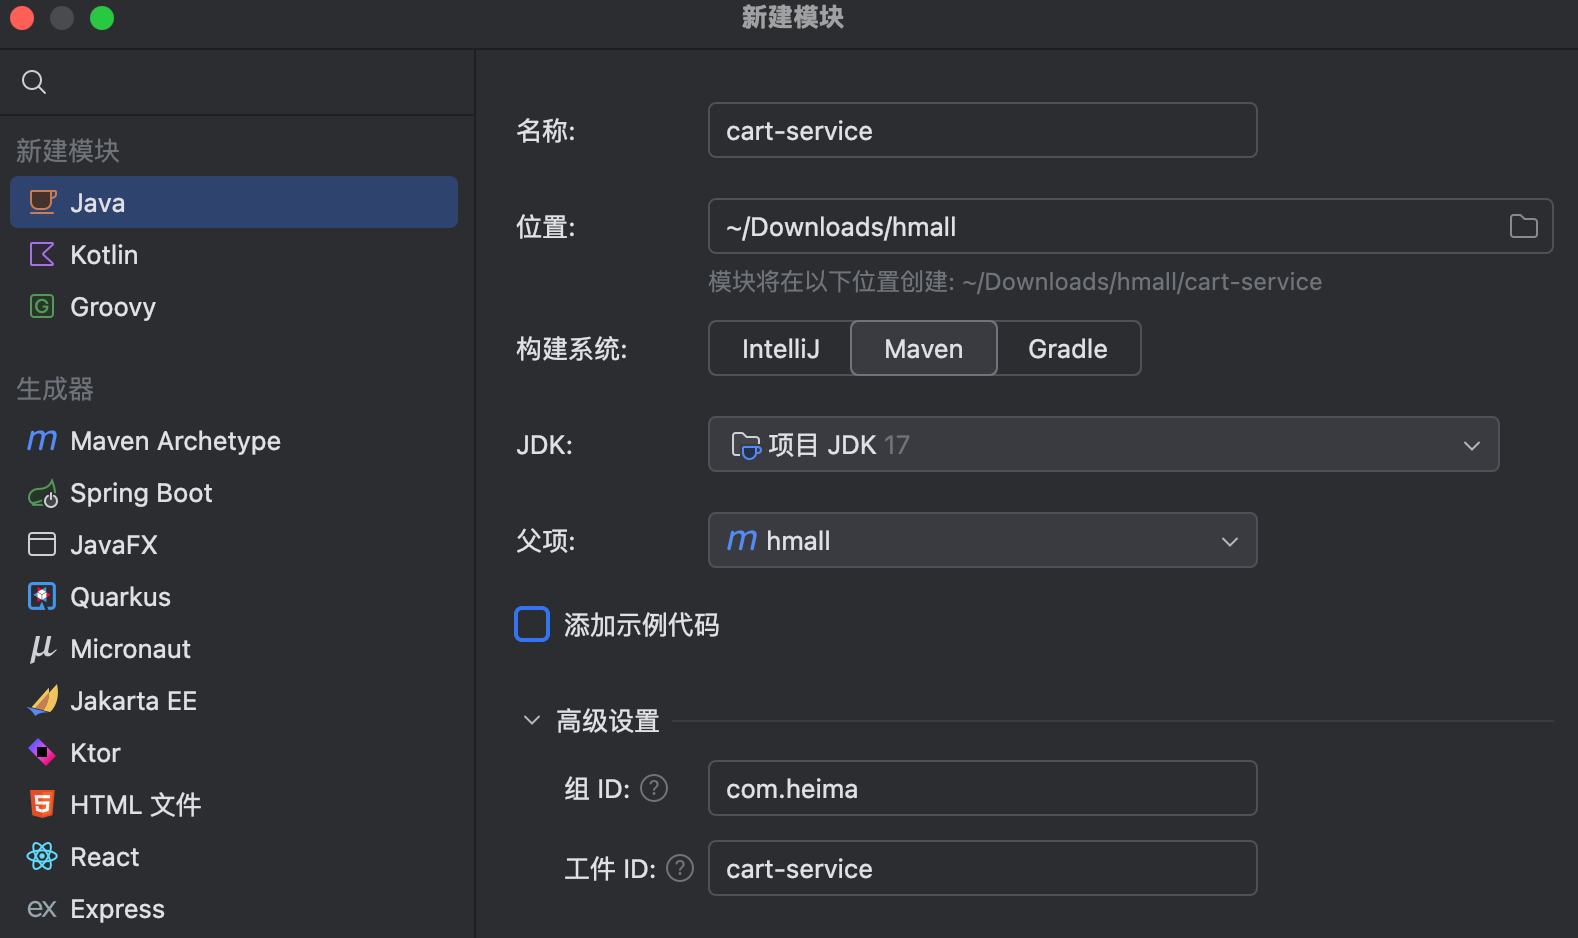This screenshot has width=1578, height=938.
Task: Choose Gradle build system
Action: point(1068,348)
